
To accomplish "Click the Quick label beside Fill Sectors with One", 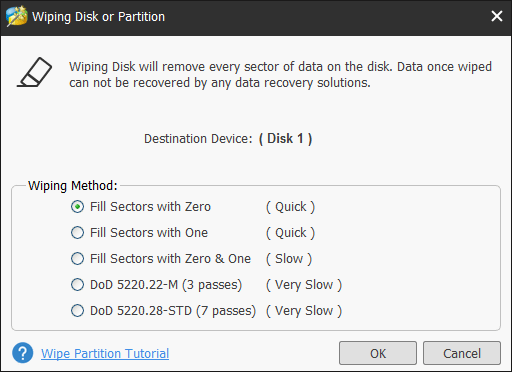I will click(290, 233).
